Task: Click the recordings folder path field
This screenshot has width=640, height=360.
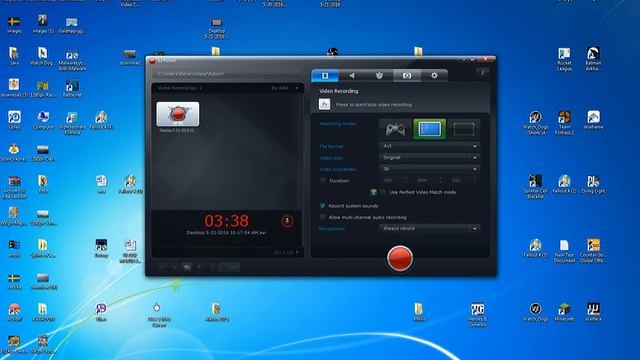Action: pos(227,74)
